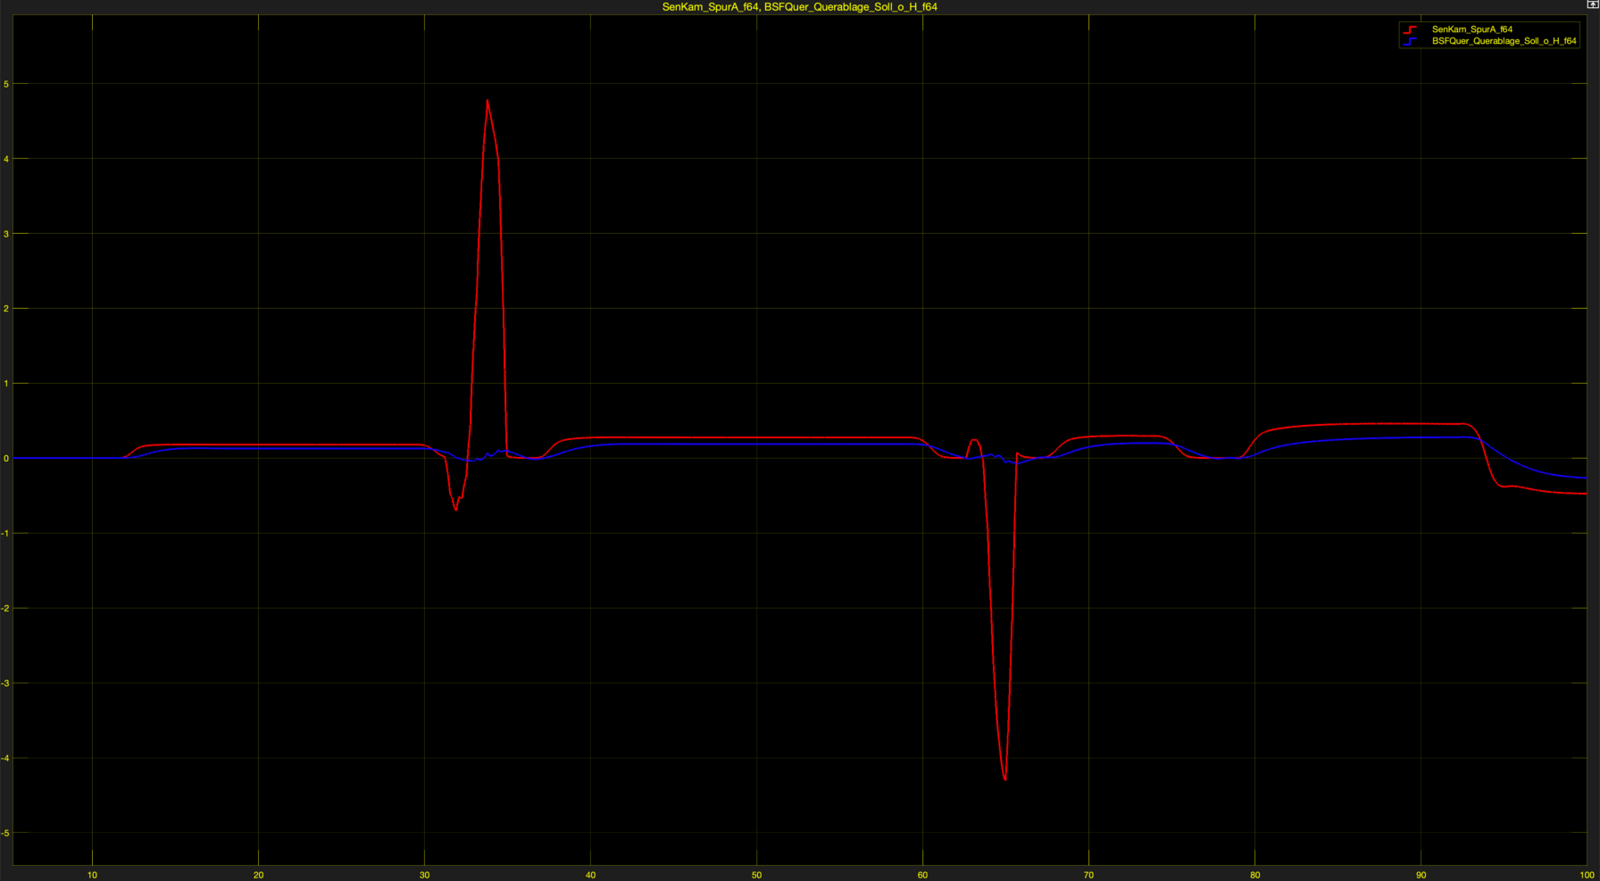Click the y-axis tick label 5
Image resolution: width=1600 pixels, height=881 pixels.
(6, 84)
